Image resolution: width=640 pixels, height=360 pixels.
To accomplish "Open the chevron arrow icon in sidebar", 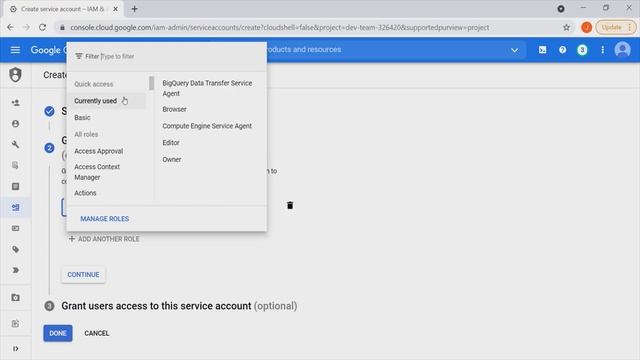I will point(16,270).
